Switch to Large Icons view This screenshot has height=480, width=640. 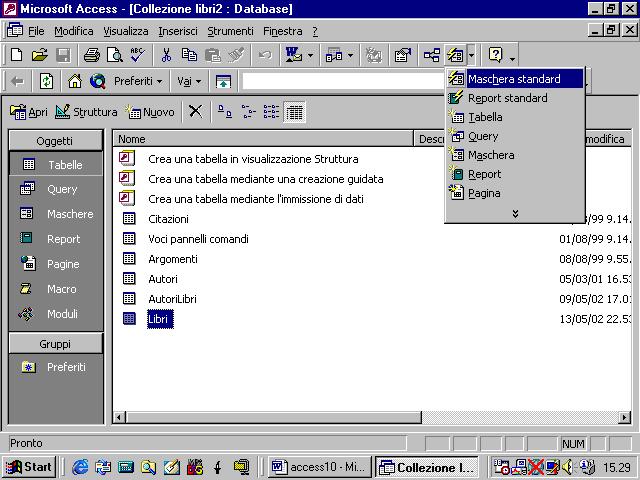coord(224,111)
